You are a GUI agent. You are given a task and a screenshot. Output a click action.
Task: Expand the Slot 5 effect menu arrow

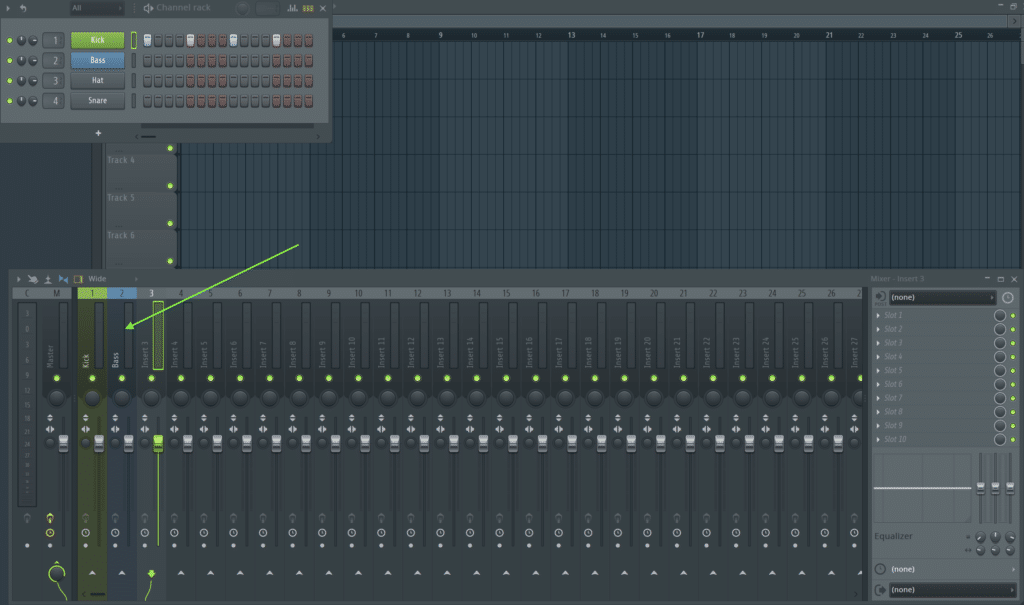click(878, 370)
